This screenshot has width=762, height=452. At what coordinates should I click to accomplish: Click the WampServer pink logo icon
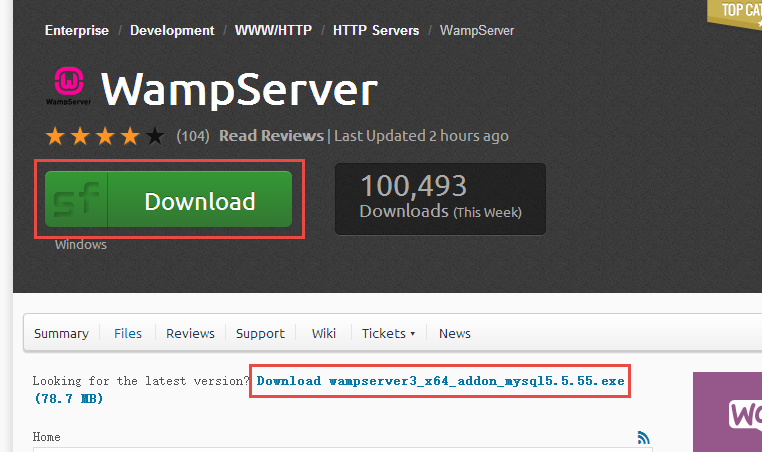tap(69, 86)
